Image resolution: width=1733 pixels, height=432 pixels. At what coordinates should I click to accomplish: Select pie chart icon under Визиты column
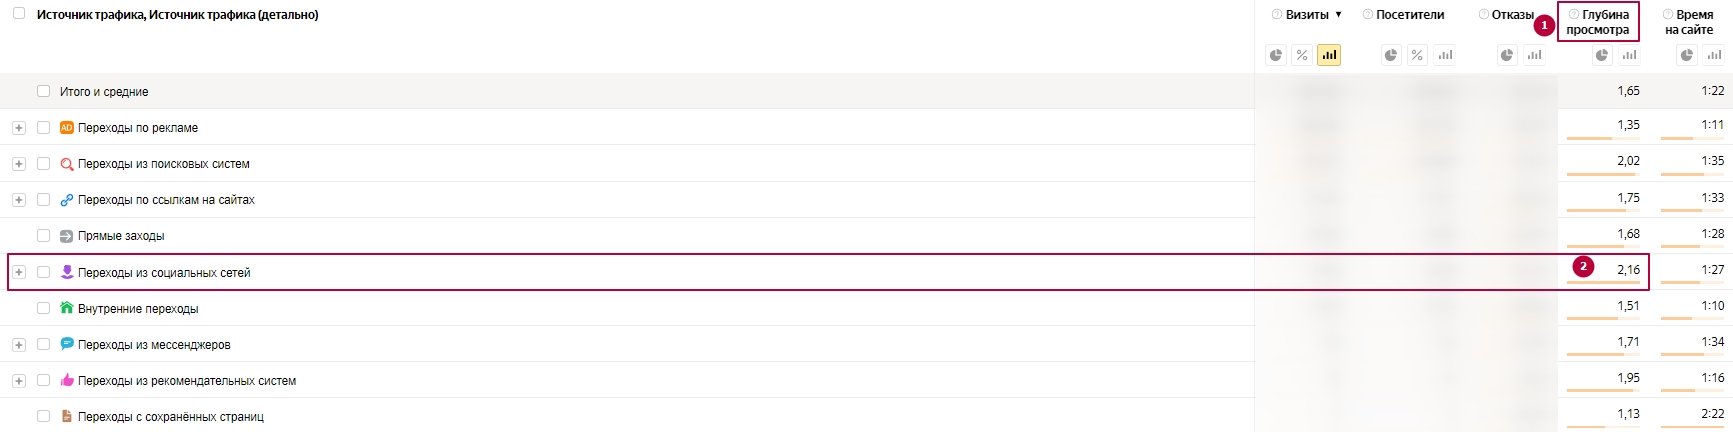point(1276,55)
